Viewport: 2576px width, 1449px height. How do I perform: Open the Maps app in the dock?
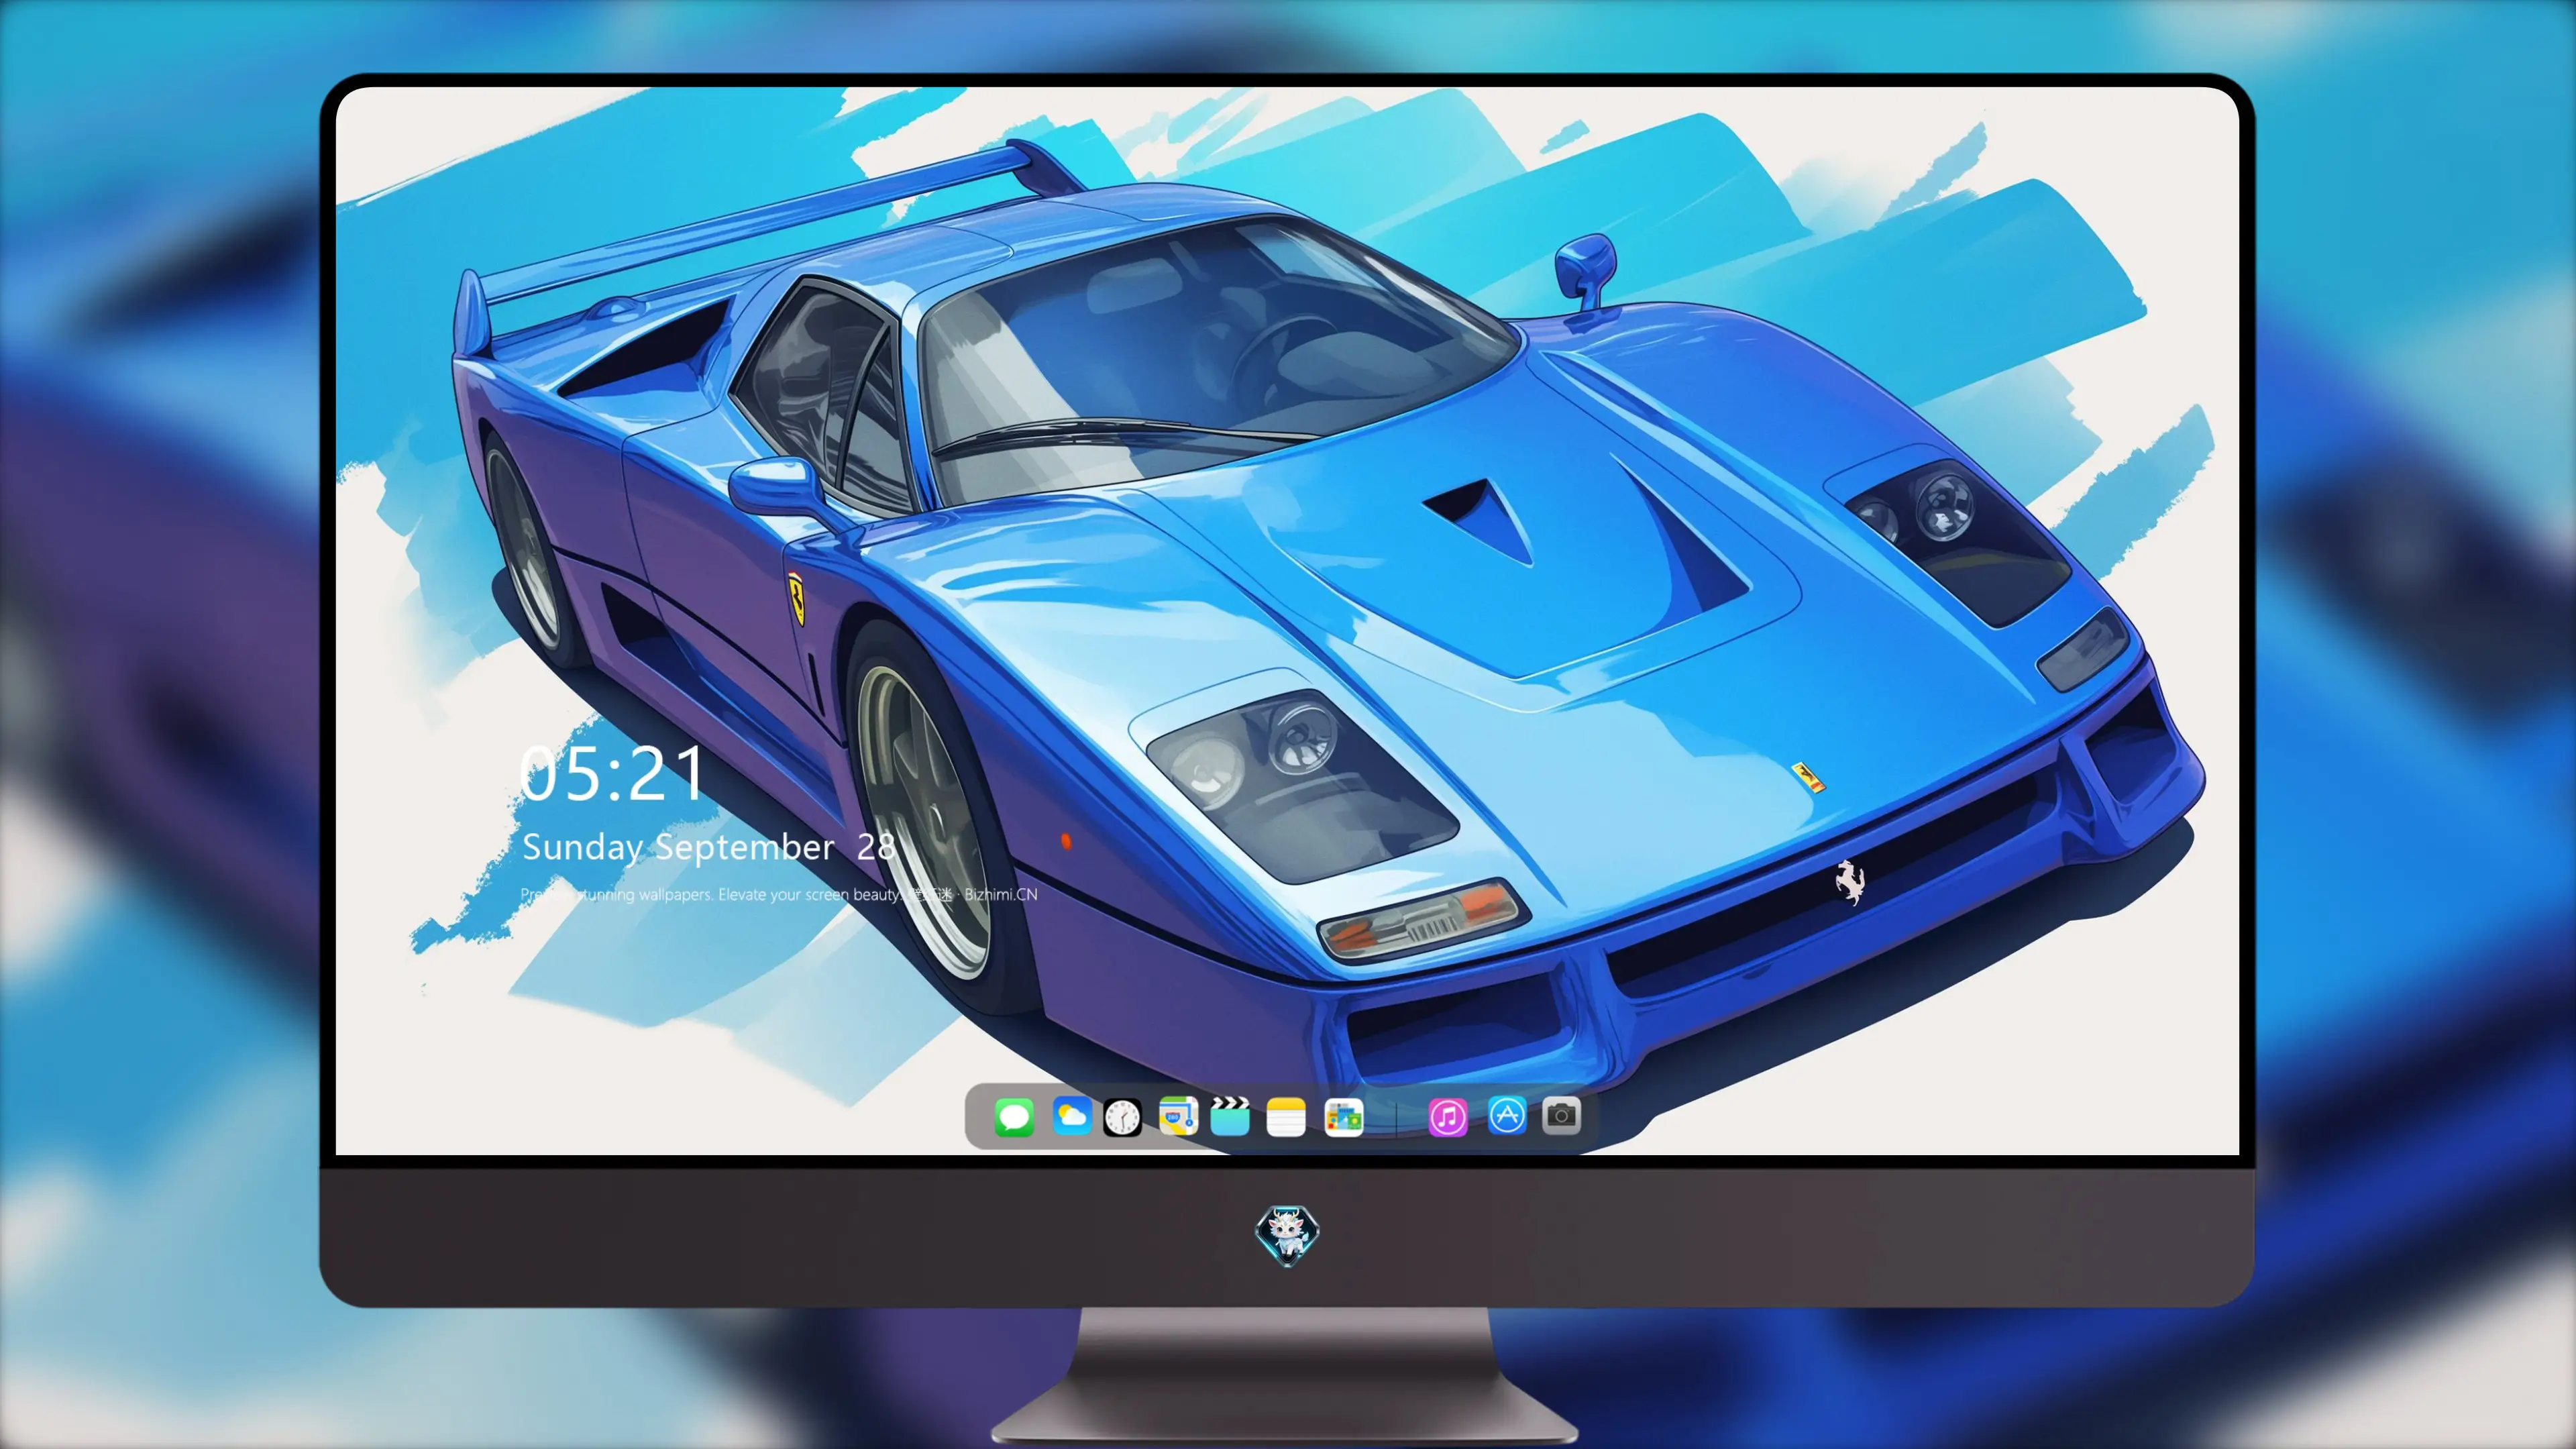[x=1178, y=1116]
